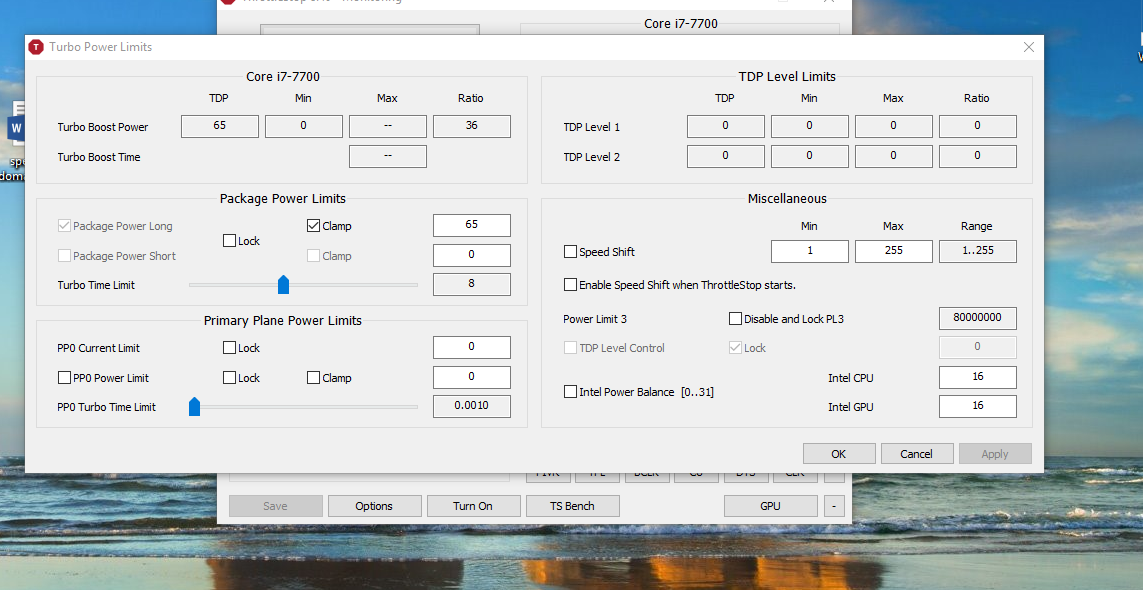
Task: Select the PP0 Power Limit value field
Action: (x=472, y=377)
